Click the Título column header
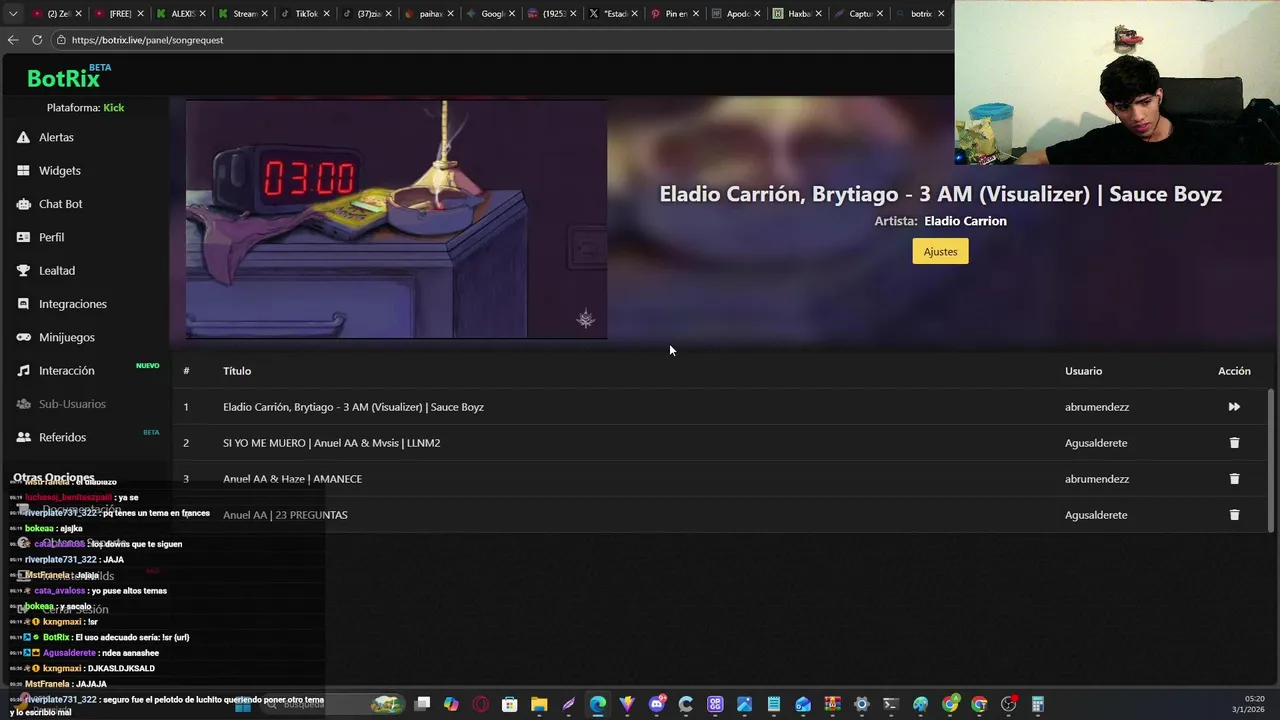Viewport: 1280px width, 720px height. pyautogui.click(x=237, y=371)
